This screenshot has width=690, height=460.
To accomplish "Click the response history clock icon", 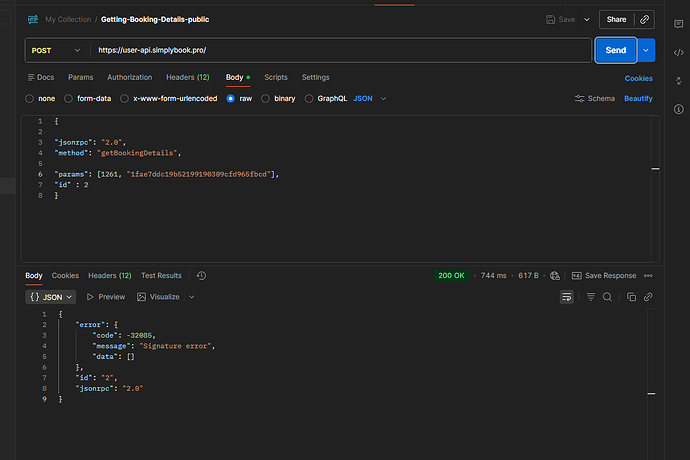I will (x=201, y=275).
